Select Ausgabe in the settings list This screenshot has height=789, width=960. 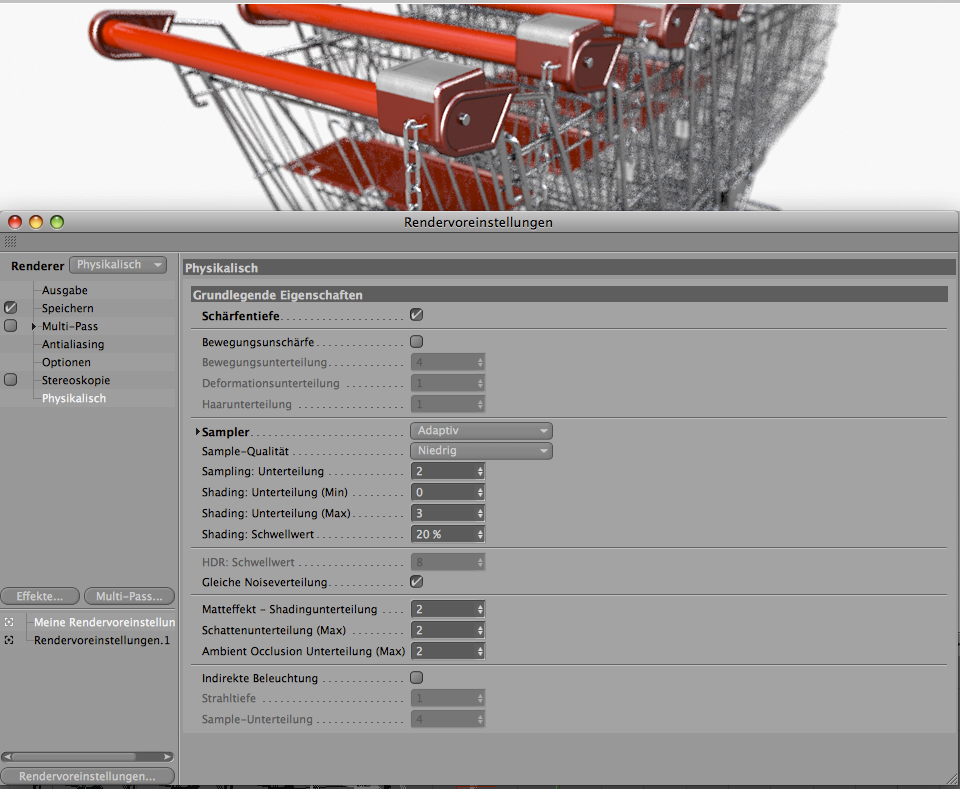click(x=64, y=290)
